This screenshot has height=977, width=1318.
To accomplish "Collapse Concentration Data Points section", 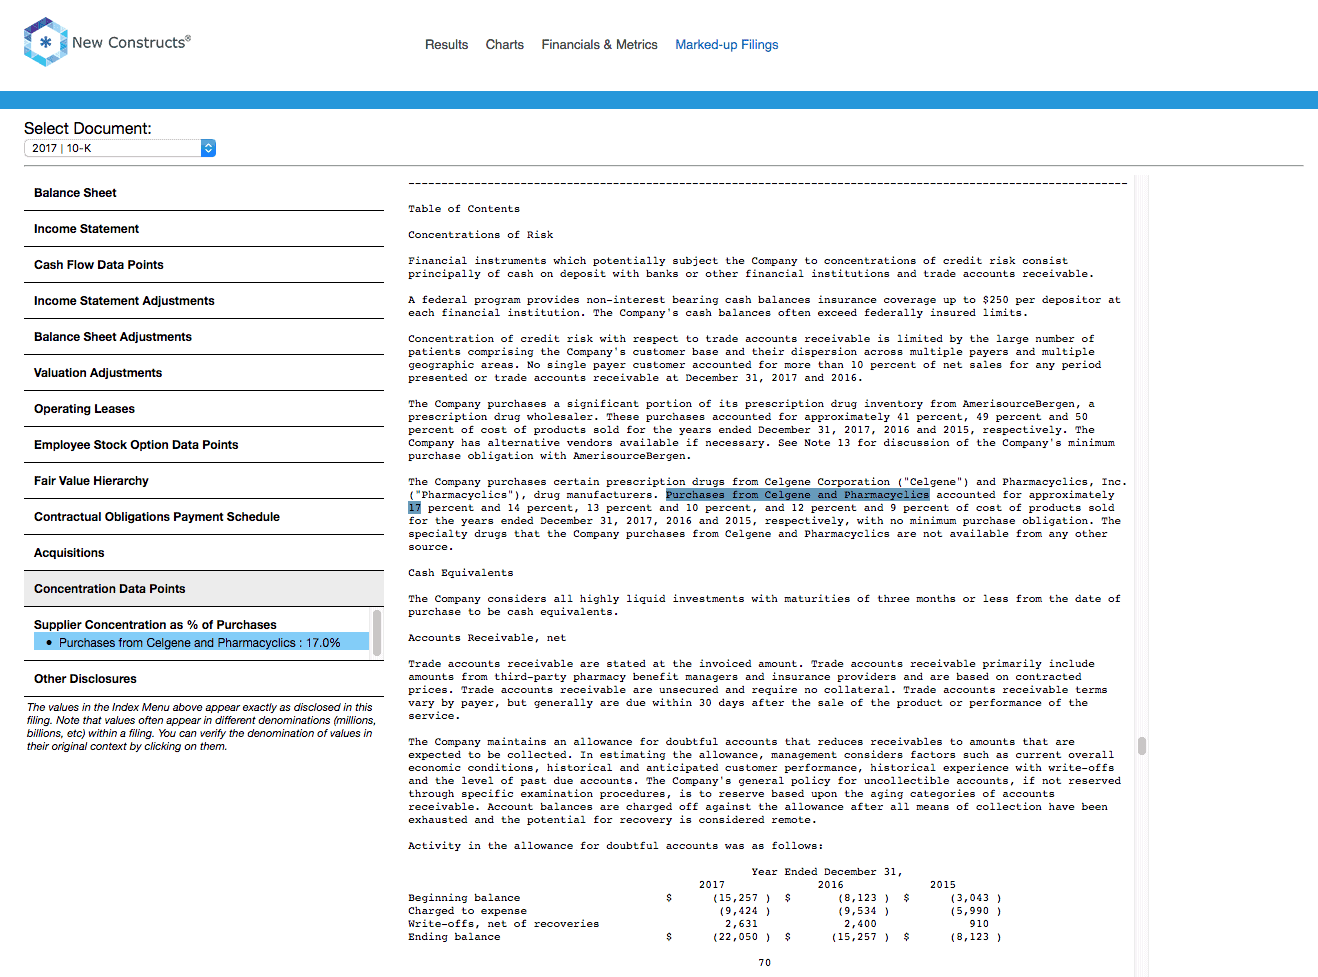I will (204, 589).
